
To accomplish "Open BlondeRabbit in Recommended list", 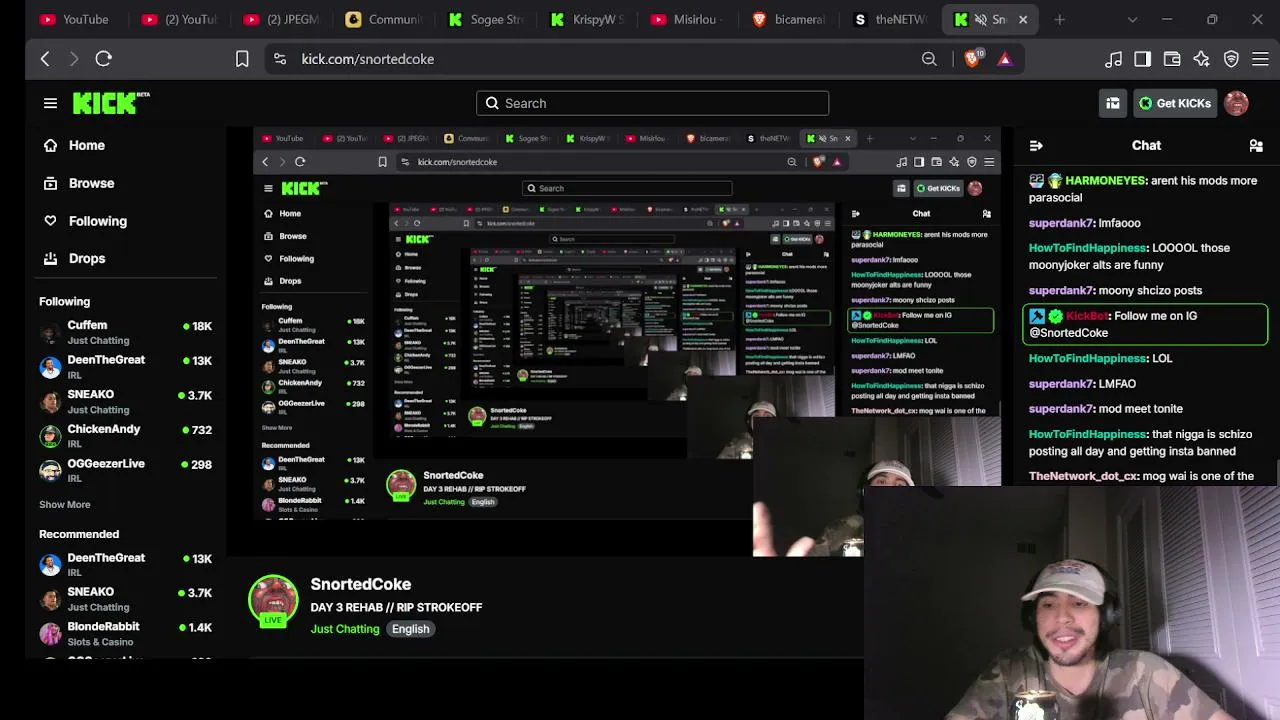I will 125,634.
